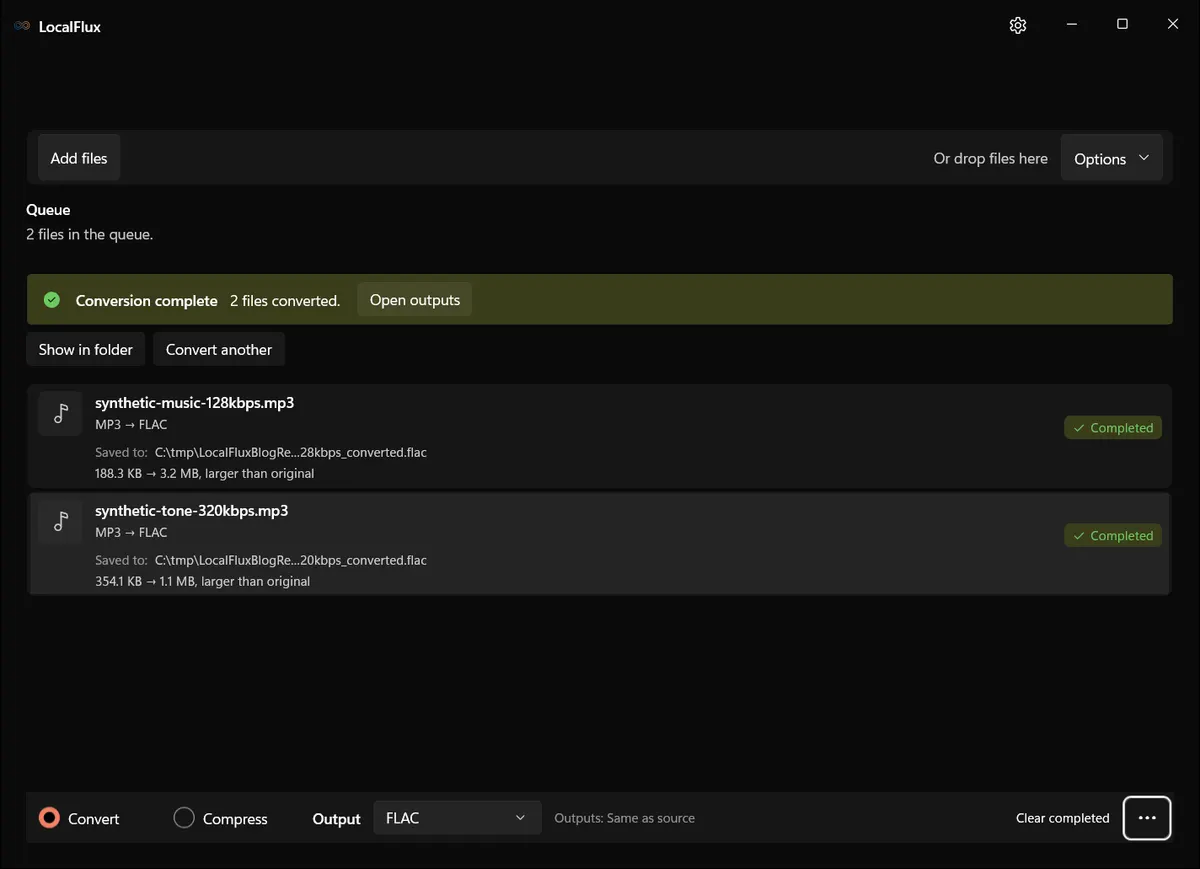Open the FLAC output format dropdown
This screenshot has width=1200, height=869.
457,818
